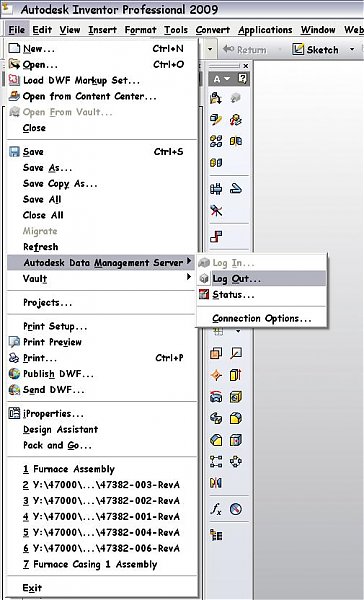The width and height of the screenshot is (364, 600).
Task: Click the Publish DWF globe icon
Action: (14, 373)
